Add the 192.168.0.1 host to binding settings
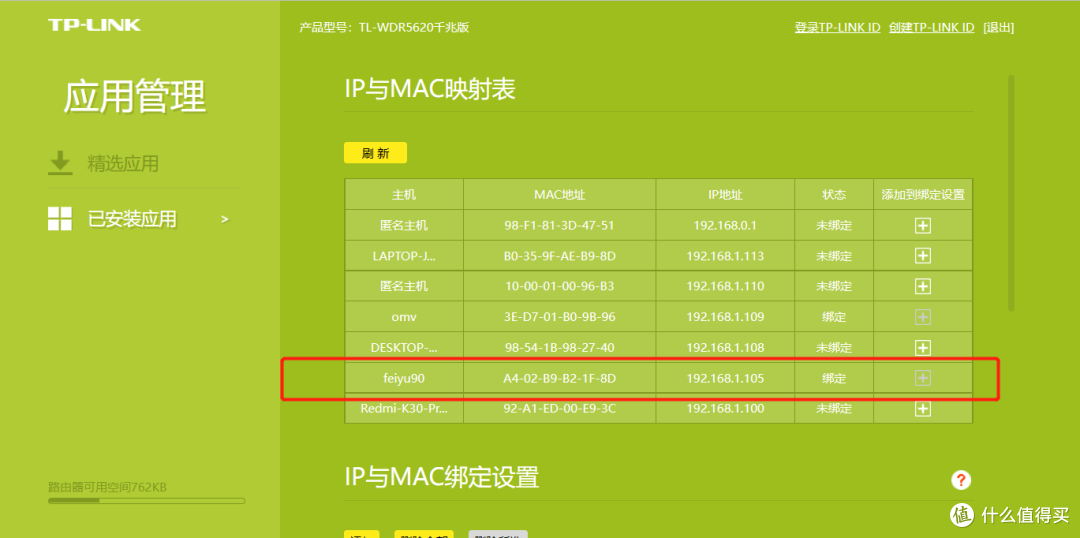1080x538 pixels. (922, 225)
